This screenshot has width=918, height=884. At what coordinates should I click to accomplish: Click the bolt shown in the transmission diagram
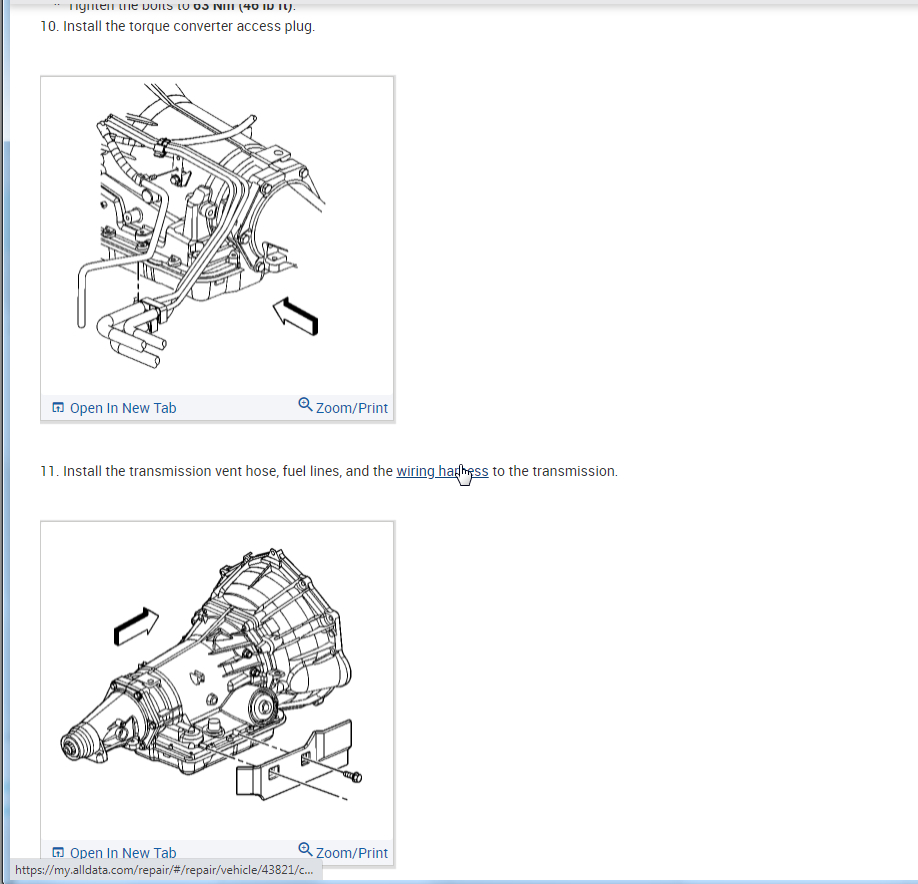pos(353,776)
